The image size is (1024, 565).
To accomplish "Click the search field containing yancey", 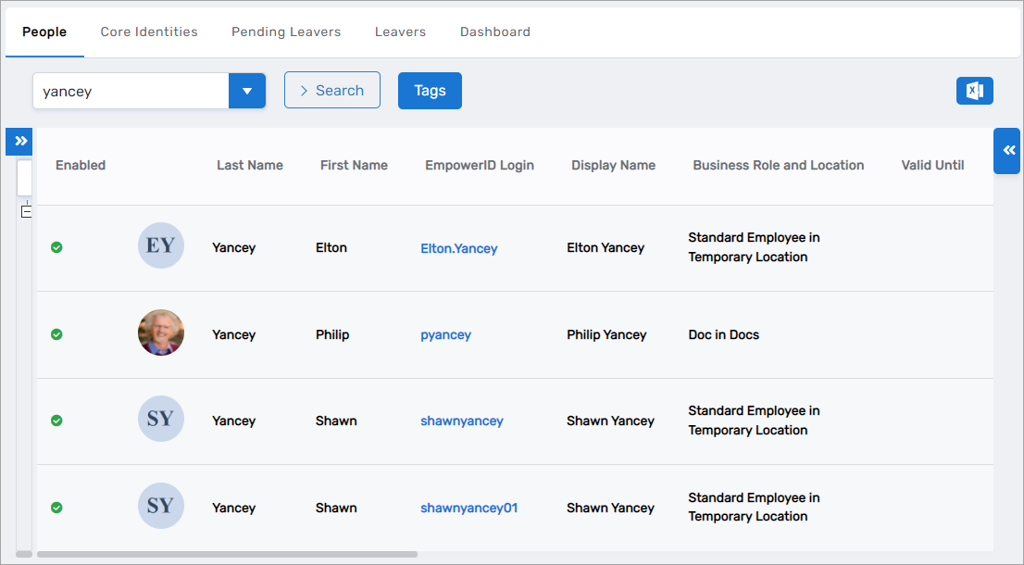I will (x=131, y=91).
